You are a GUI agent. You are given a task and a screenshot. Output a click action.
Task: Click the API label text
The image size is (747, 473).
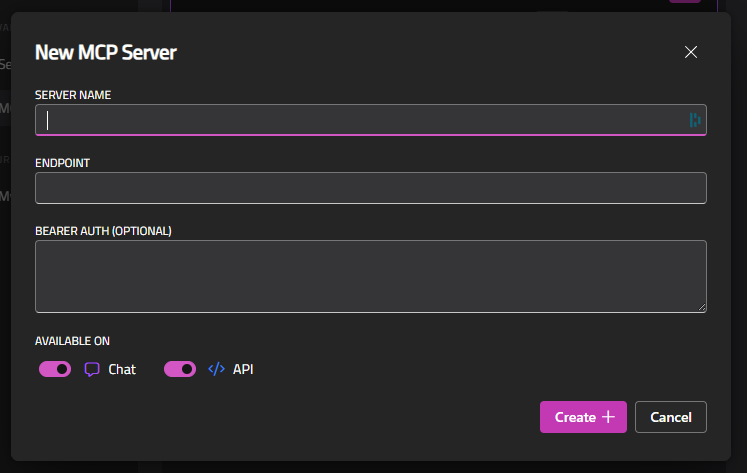[x=243, y=370]
